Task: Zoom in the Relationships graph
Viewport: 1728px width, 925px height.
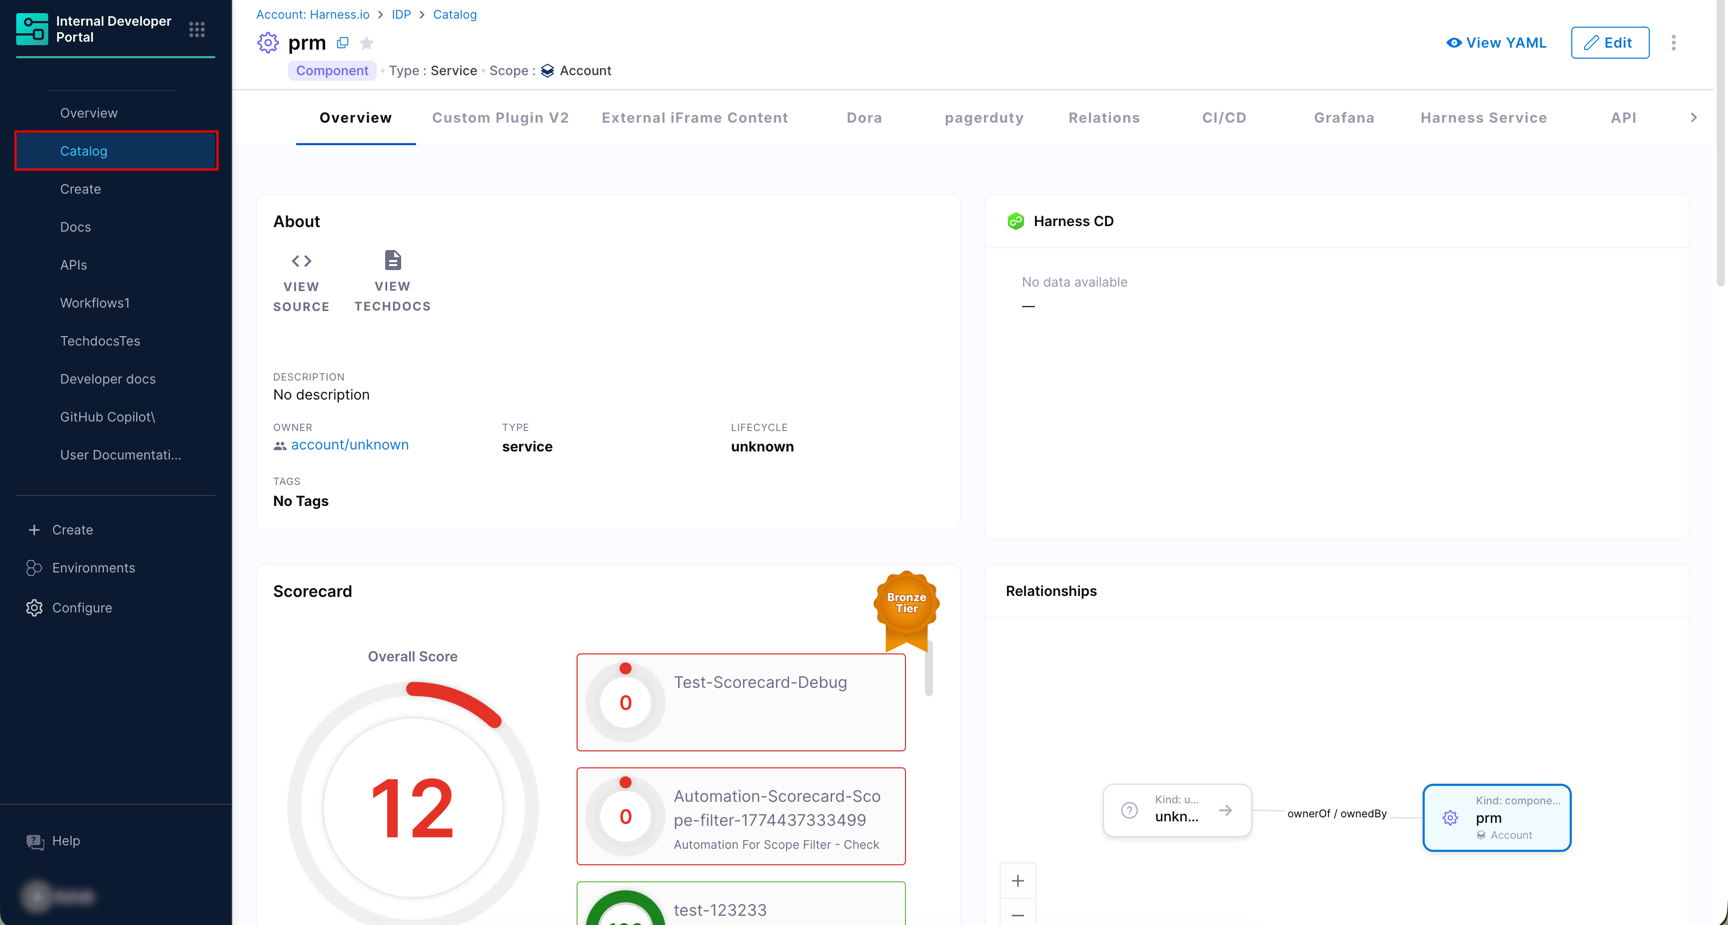Action: pyautogui.click(x=1017, y=881)
